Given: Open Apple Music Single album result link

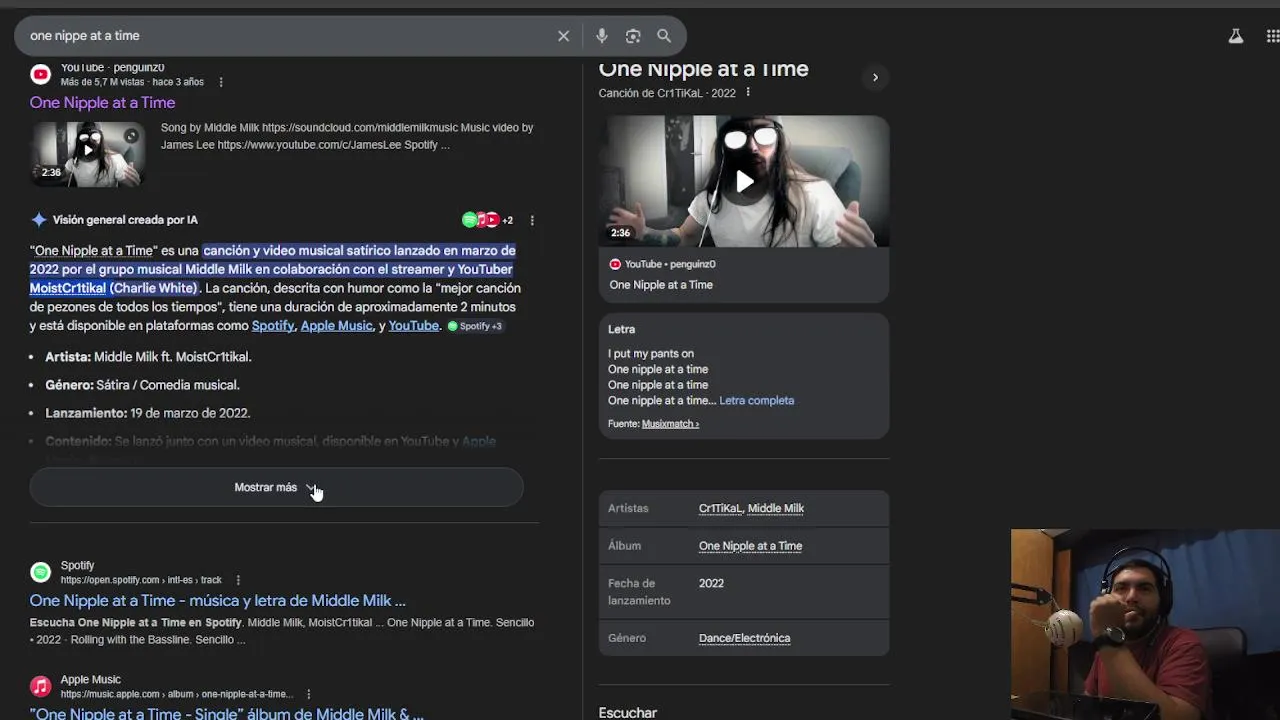Looking at the screenshot, I should click(x=226, y=714).
